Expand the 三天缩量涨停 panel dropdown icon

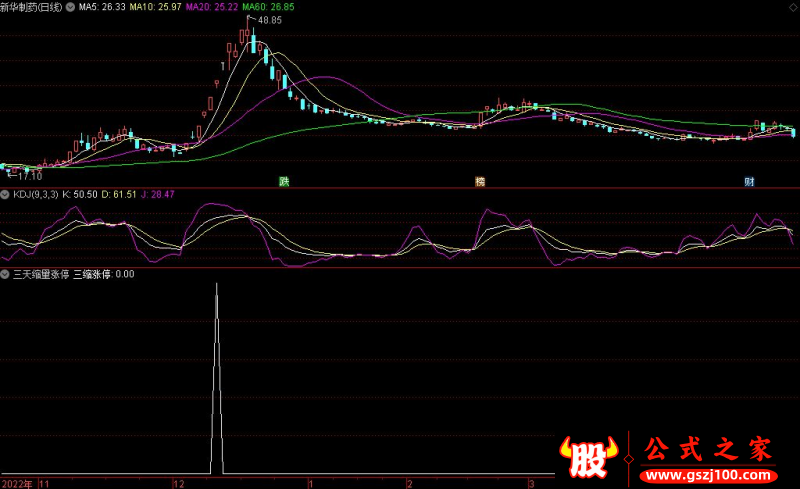(5, 272)
